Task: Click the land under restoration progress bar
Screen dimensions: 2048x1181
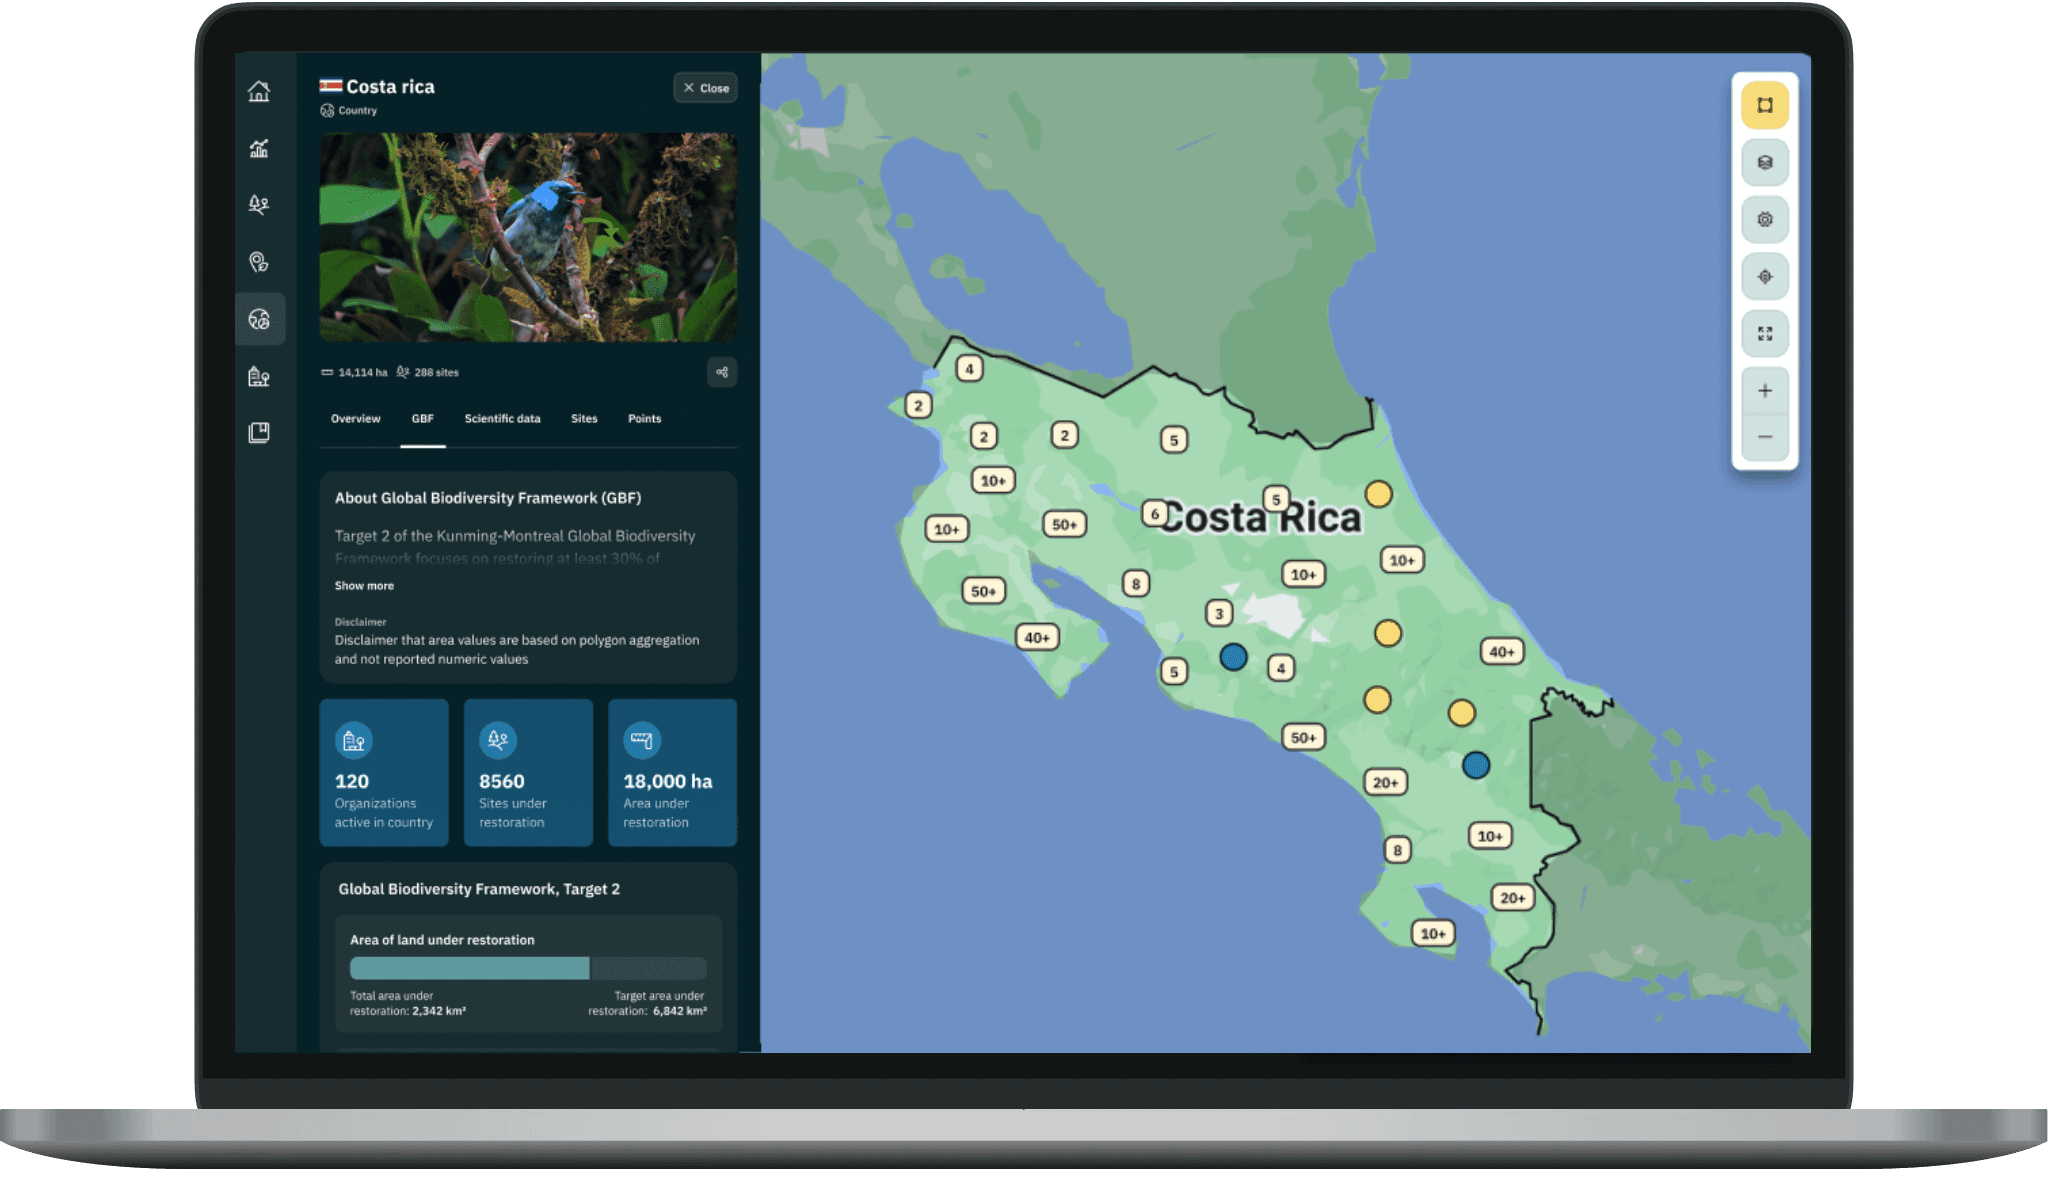Action: tap(528, 968)
